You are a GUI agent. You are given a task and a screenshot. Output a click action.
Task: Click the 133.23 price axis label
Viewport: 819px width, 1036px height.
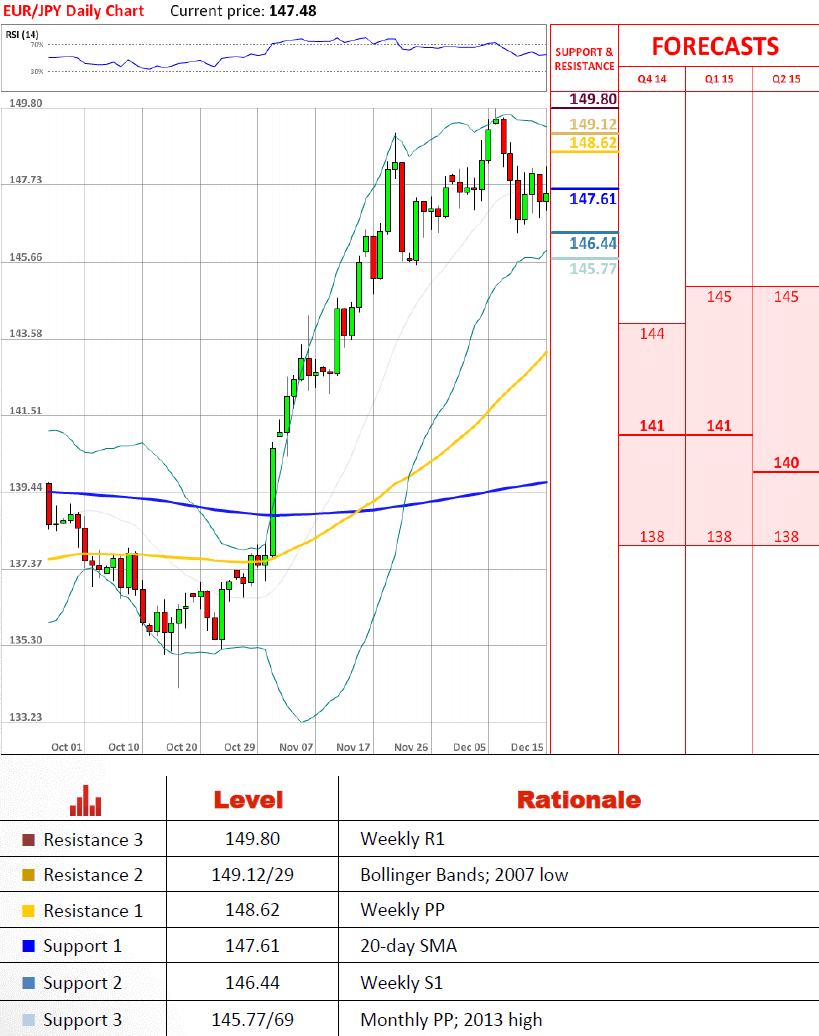pyautogui.click(x=26, y=717)
